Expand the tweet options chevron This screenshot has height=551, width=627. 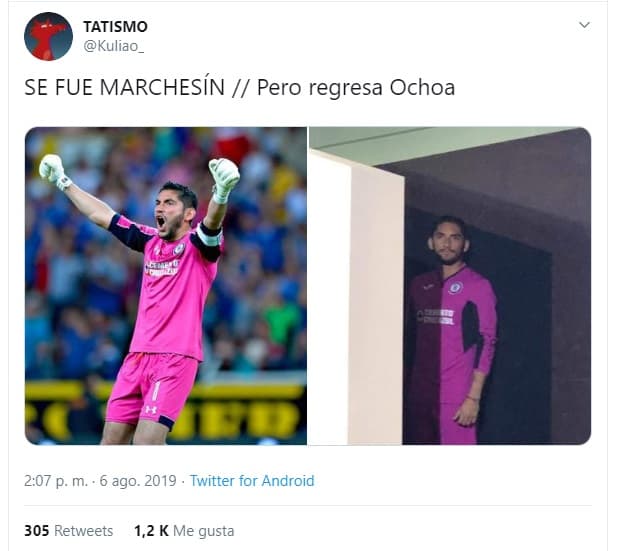pyautogui.click(x=584, y=25)
